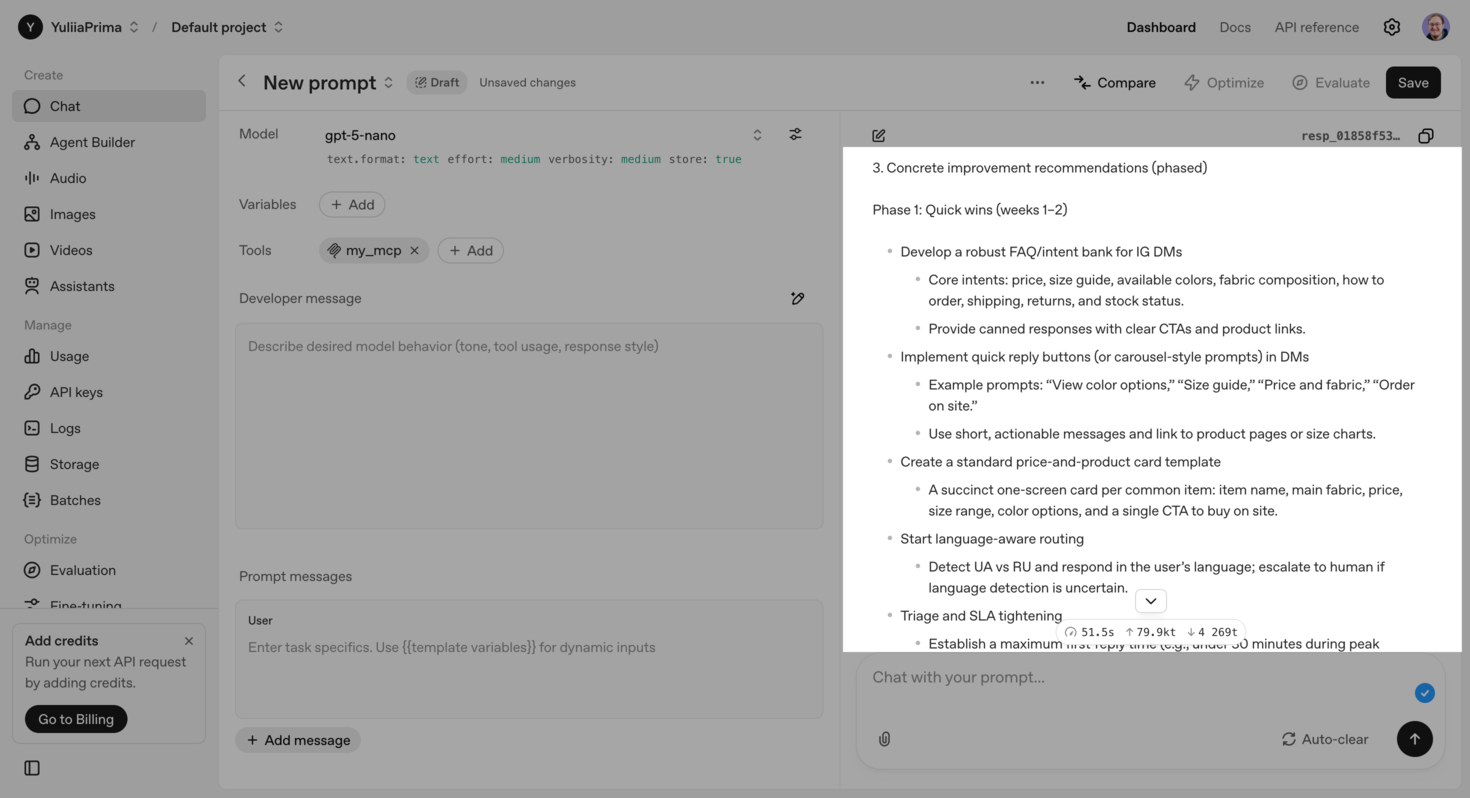The image size is (1470, 798).
Task: Open Agent Builder in sidebar
Action: [92, 142]
